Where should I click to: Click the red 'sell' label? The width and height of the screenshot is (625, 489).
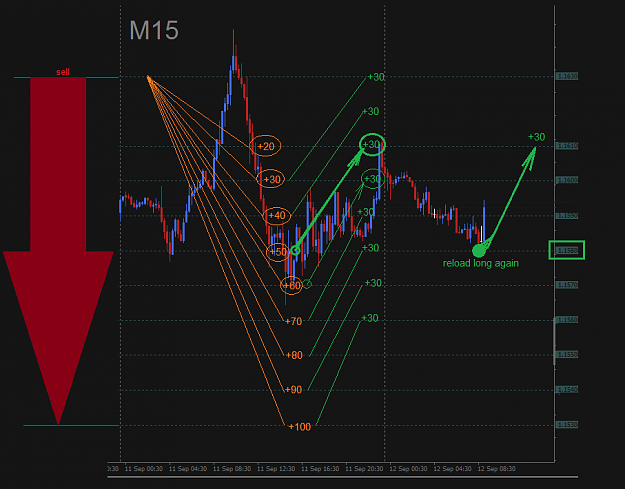click(63, 72)
